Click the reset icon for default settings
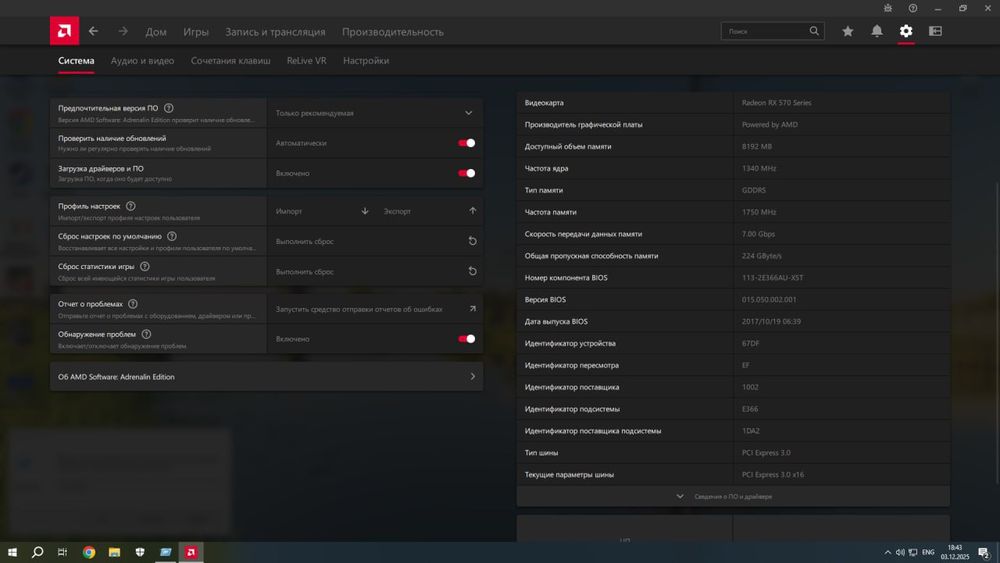1000x563 pixels. coord(472,241)
